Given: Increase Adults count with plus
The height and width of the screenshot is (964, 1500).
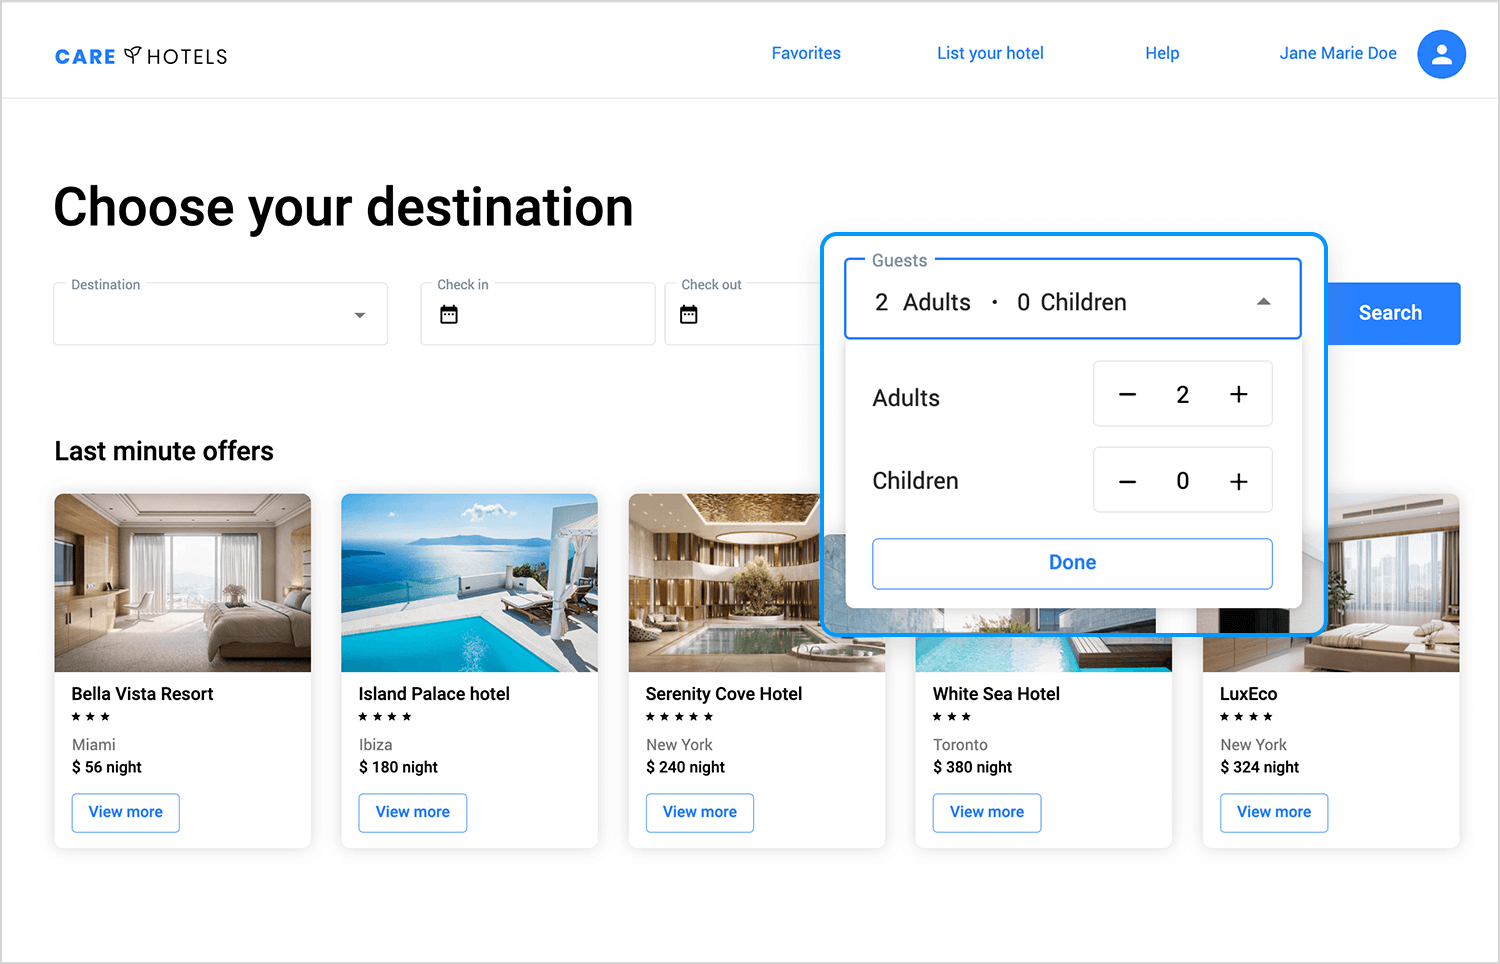Looking at the screenshot, I should (x=1238, y=394).
